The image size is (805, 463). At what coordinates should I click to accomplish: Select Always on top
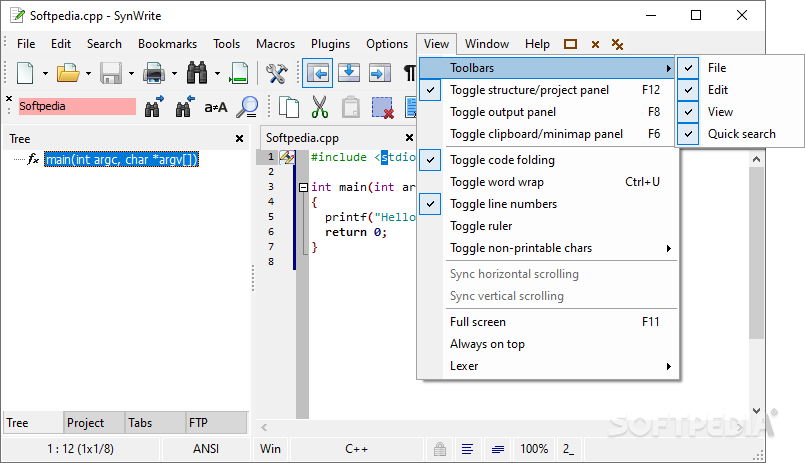tap(547, 344)
